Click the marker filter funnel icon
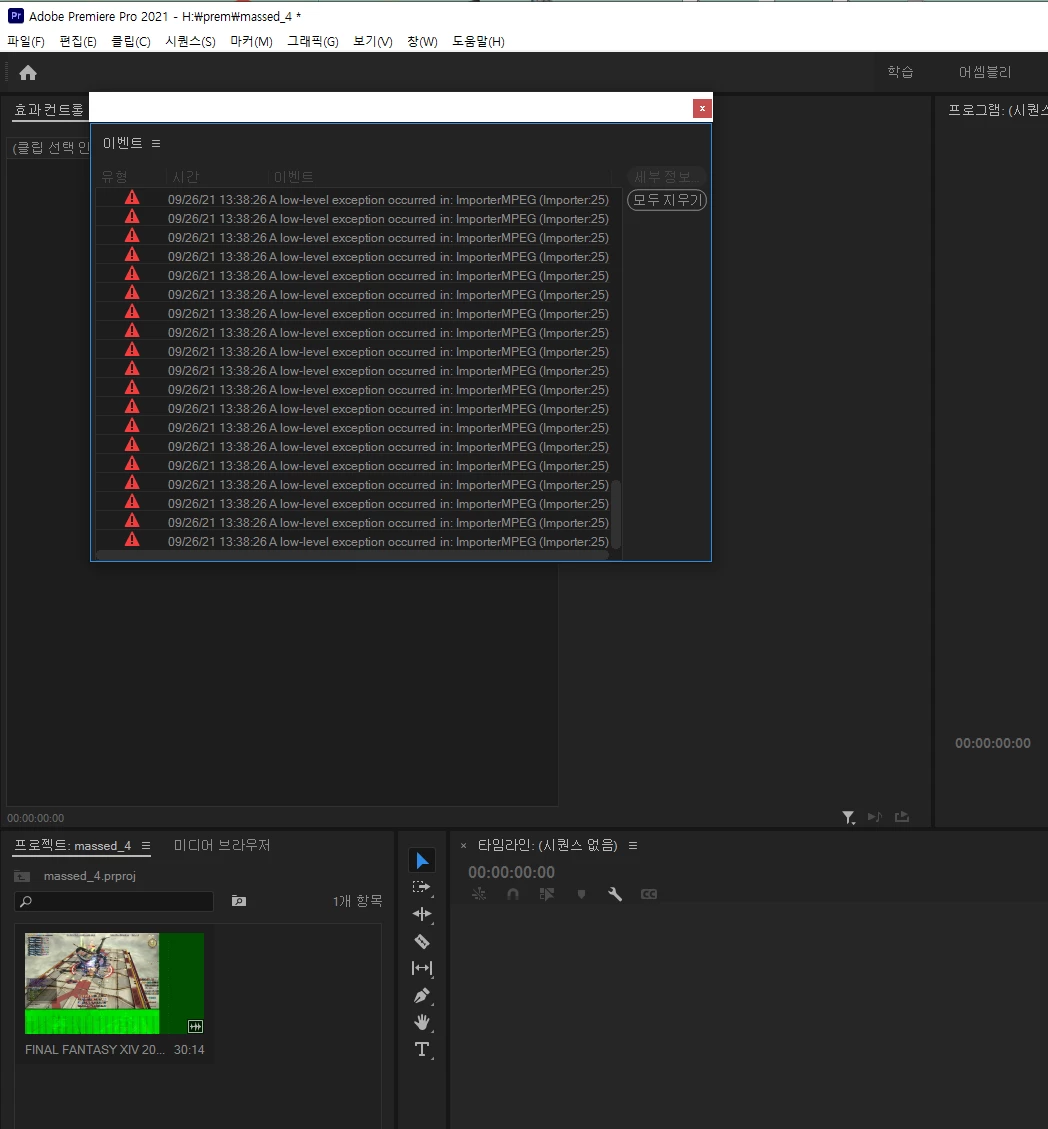The width and height of the screenshot is (1048, 1129). tap(849, 817)
